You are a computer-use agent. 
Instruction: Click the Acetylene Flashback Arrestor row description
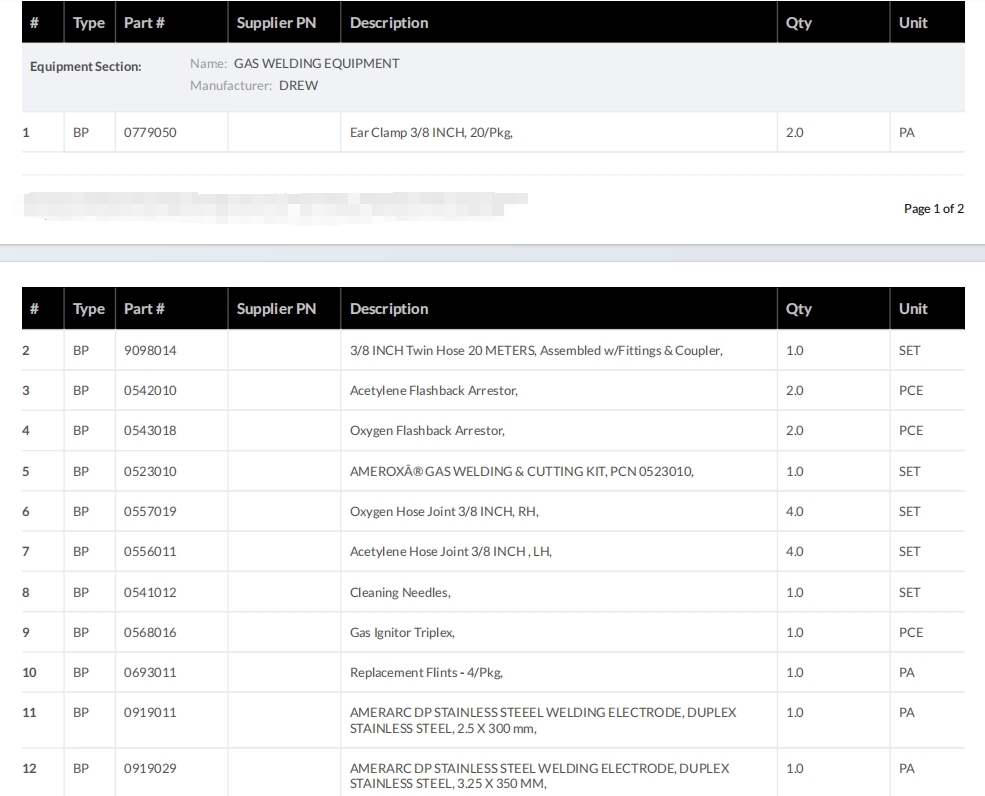coord(434,391)
